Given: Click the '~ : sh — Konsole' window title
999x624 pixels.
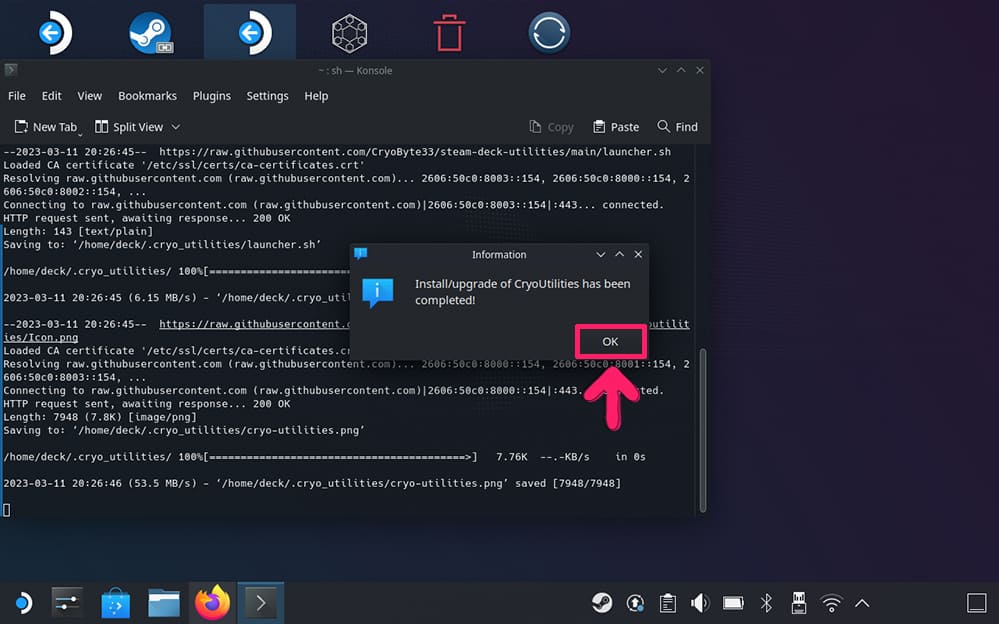Looking at the screenshot, I should [356, 70].
